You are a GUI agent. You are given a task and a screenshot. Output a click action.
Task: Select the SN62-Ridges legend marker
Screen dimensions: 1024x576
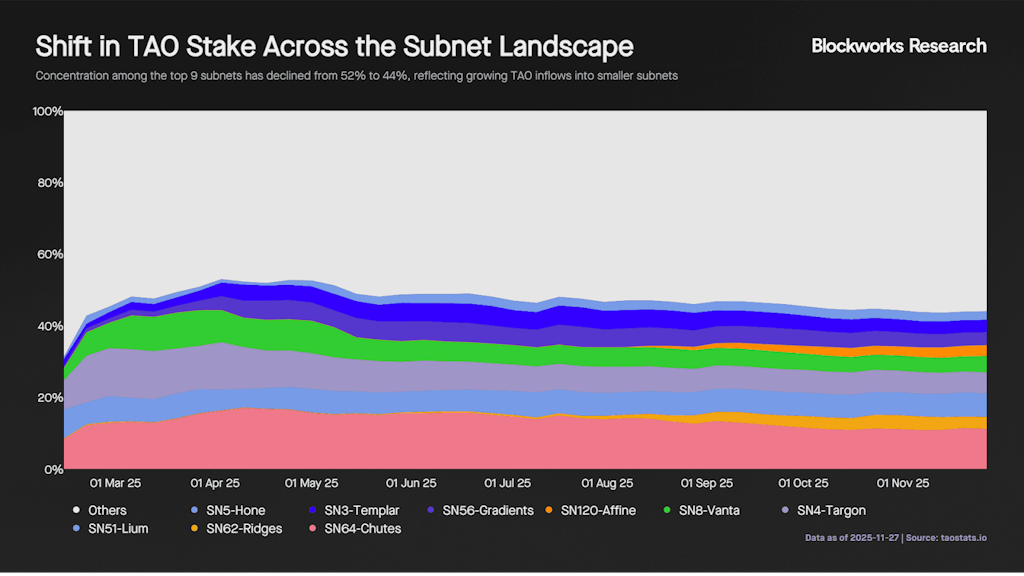194,529
